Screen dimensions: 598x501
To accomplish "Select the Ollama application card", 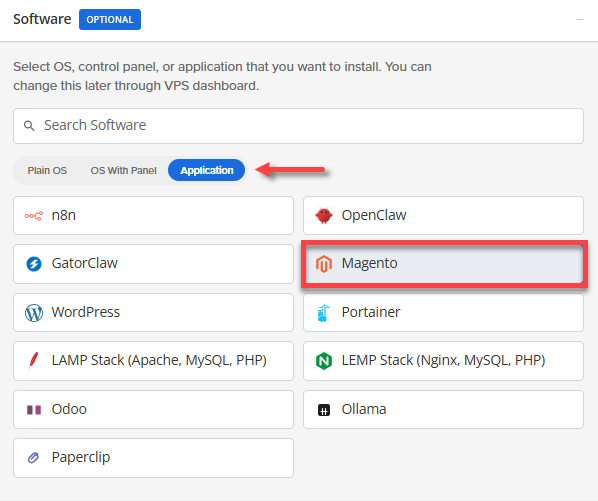I will pos(443,409).
